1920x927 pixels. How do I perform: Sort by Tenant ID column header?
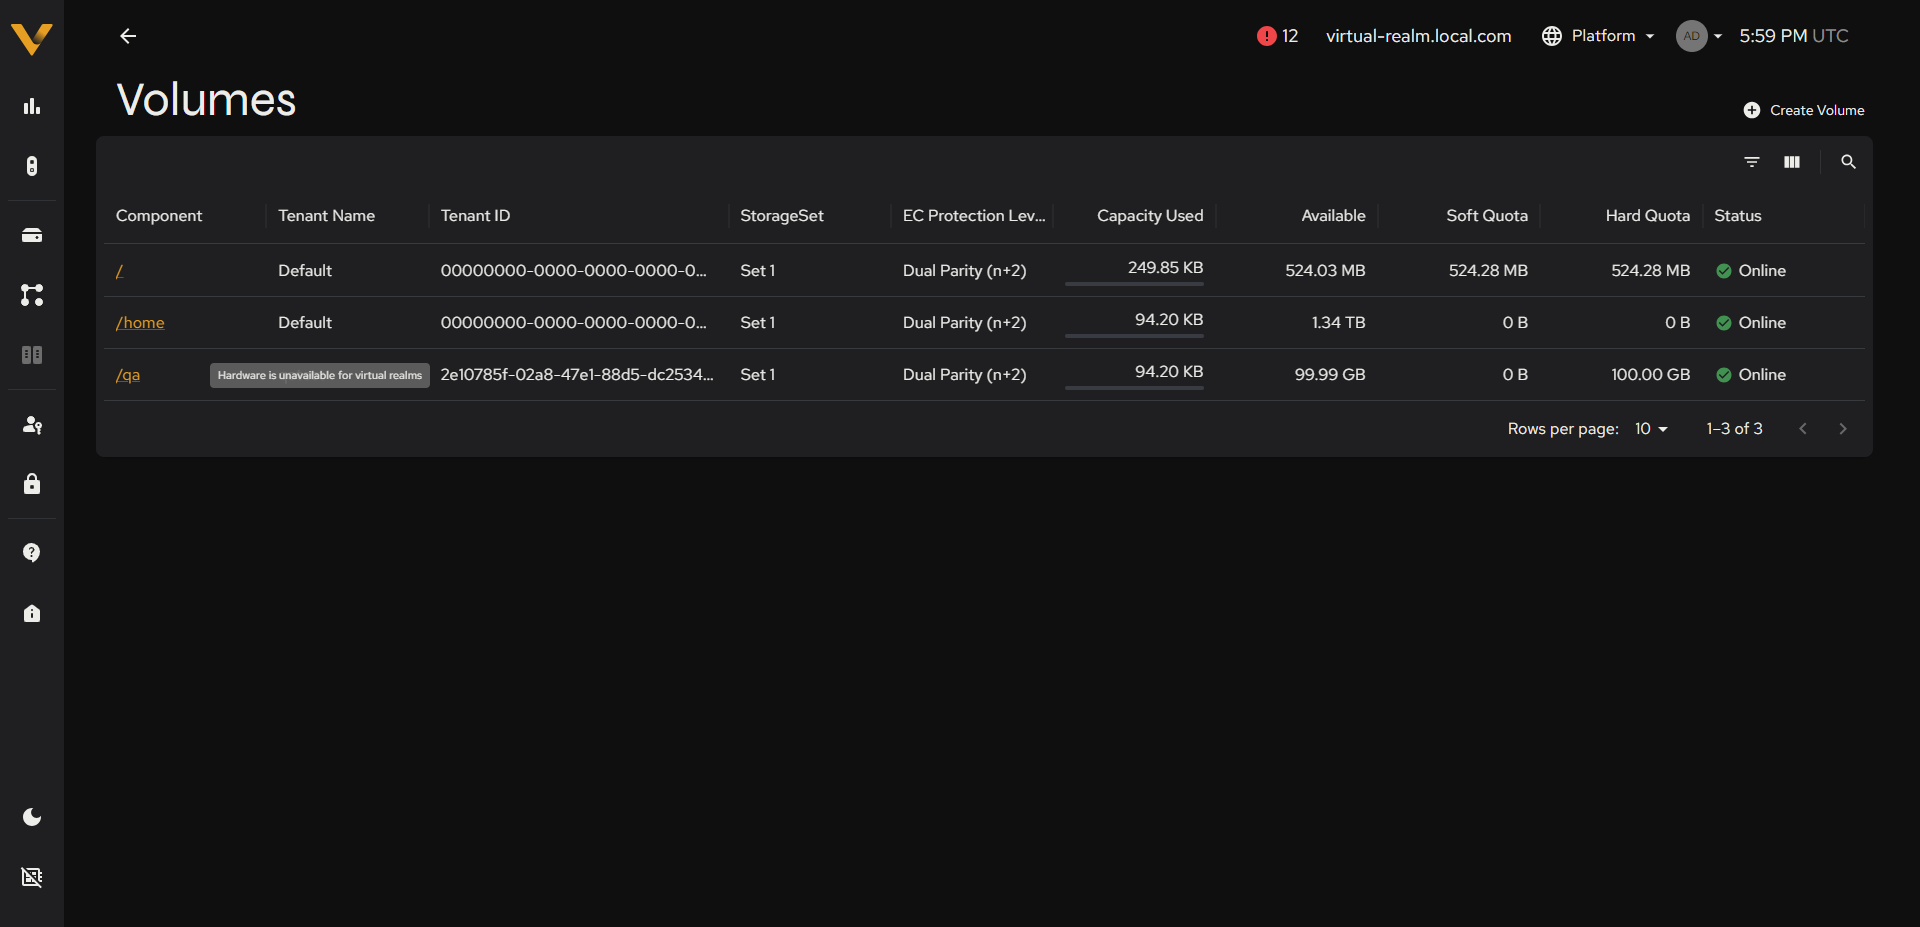(475, 216)
